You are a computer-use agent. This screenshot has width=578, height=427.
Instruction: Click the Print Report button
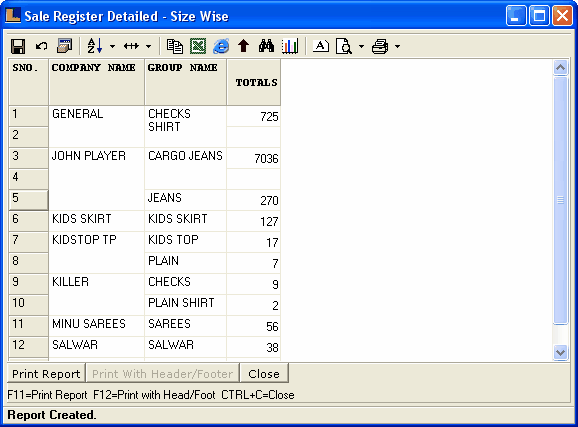click(46, 374)
